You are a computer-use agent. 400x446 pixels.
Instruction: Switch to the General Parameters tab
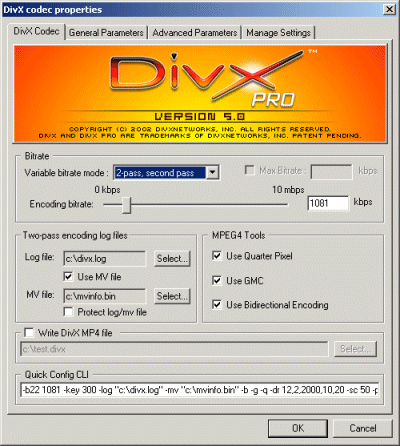pyautogui.click(x=106, y=33)
